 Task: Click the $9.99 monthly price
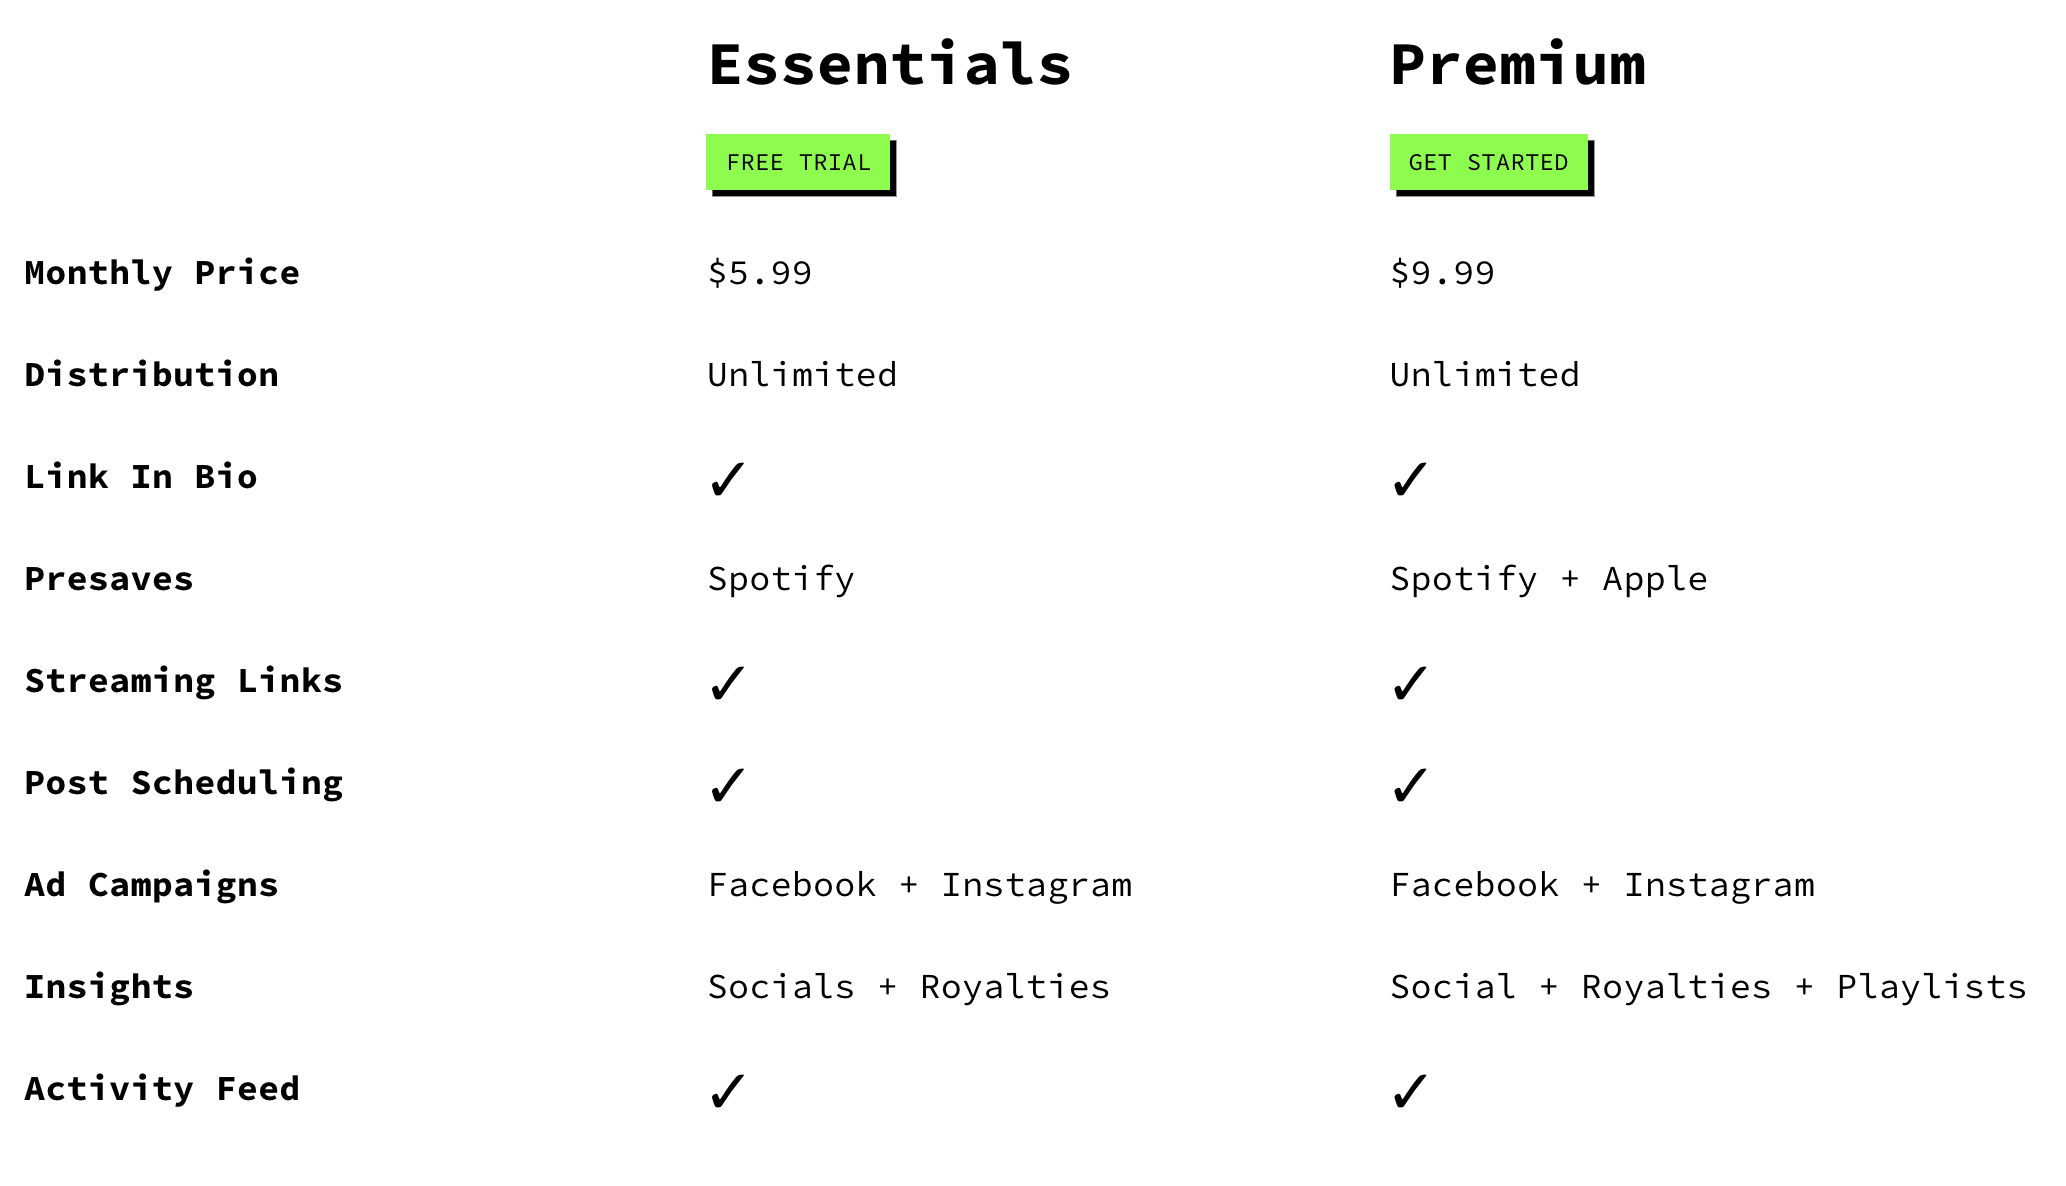pyautogui.click(x=1442, y=273)
